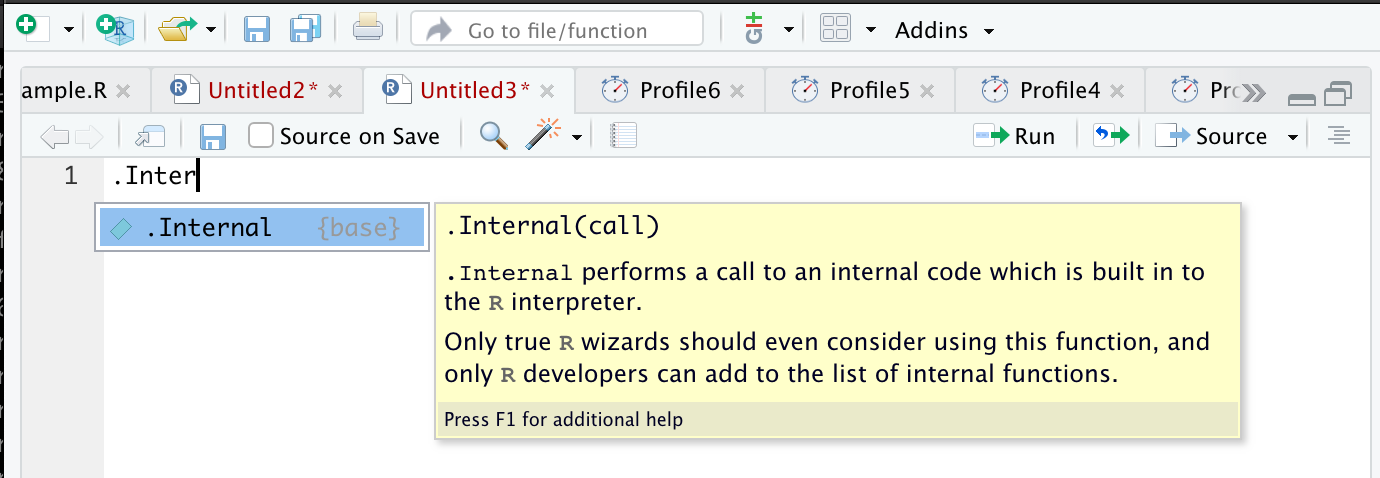This screenshot has height=478, width=1380.
Task: Open the Source button dropdown arrow
Action: click(x=1293, y=136)
